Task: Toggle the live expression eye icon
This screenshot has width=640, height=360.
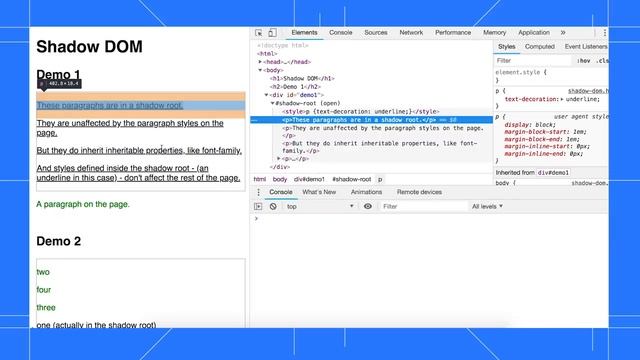Action: click(368, 207)
